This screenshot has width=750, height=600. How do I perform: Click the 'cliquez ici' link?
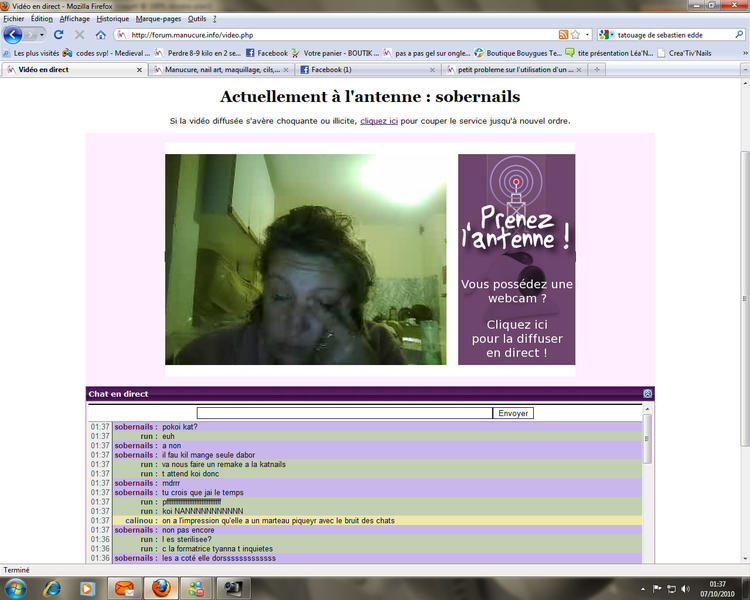point(379,121)
